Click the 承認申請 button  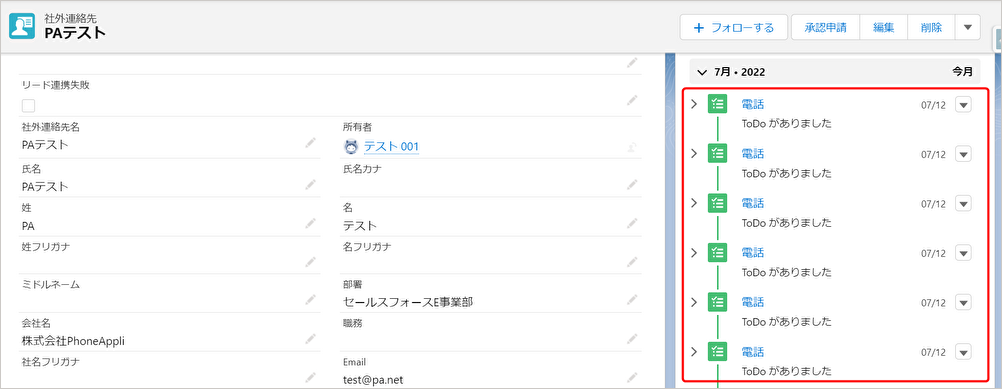(x=826, y=27)
